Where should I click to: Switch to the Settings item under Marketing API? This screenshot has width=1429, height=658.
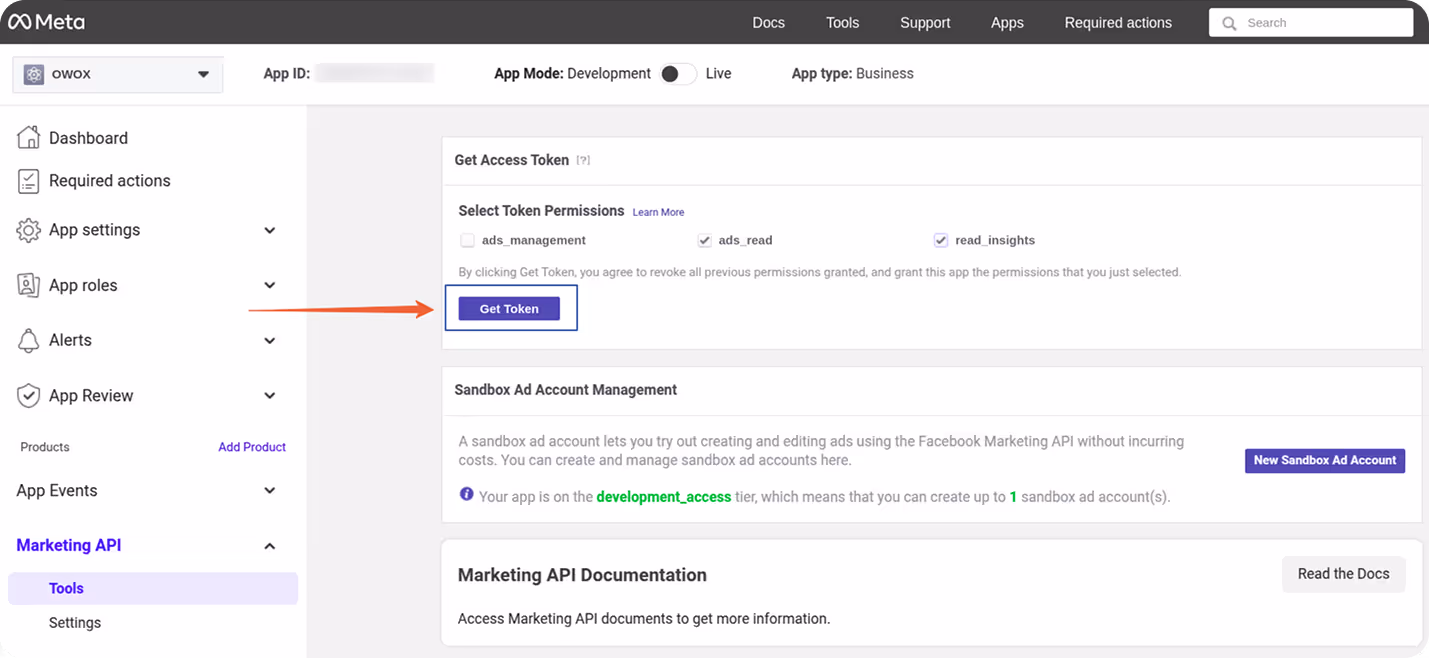click(75, 622)
